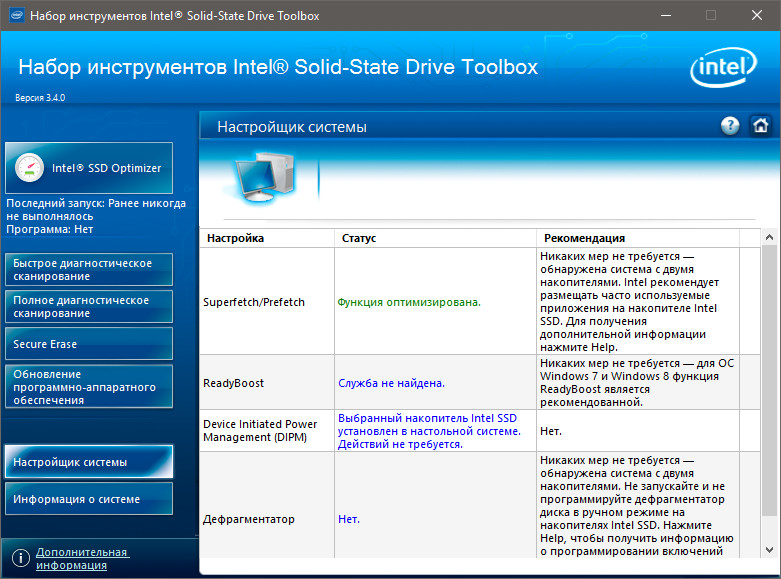Click the info circle icon at the bottom left
Viewport: 781px width, 579px height.
click(x=20, y=558)
